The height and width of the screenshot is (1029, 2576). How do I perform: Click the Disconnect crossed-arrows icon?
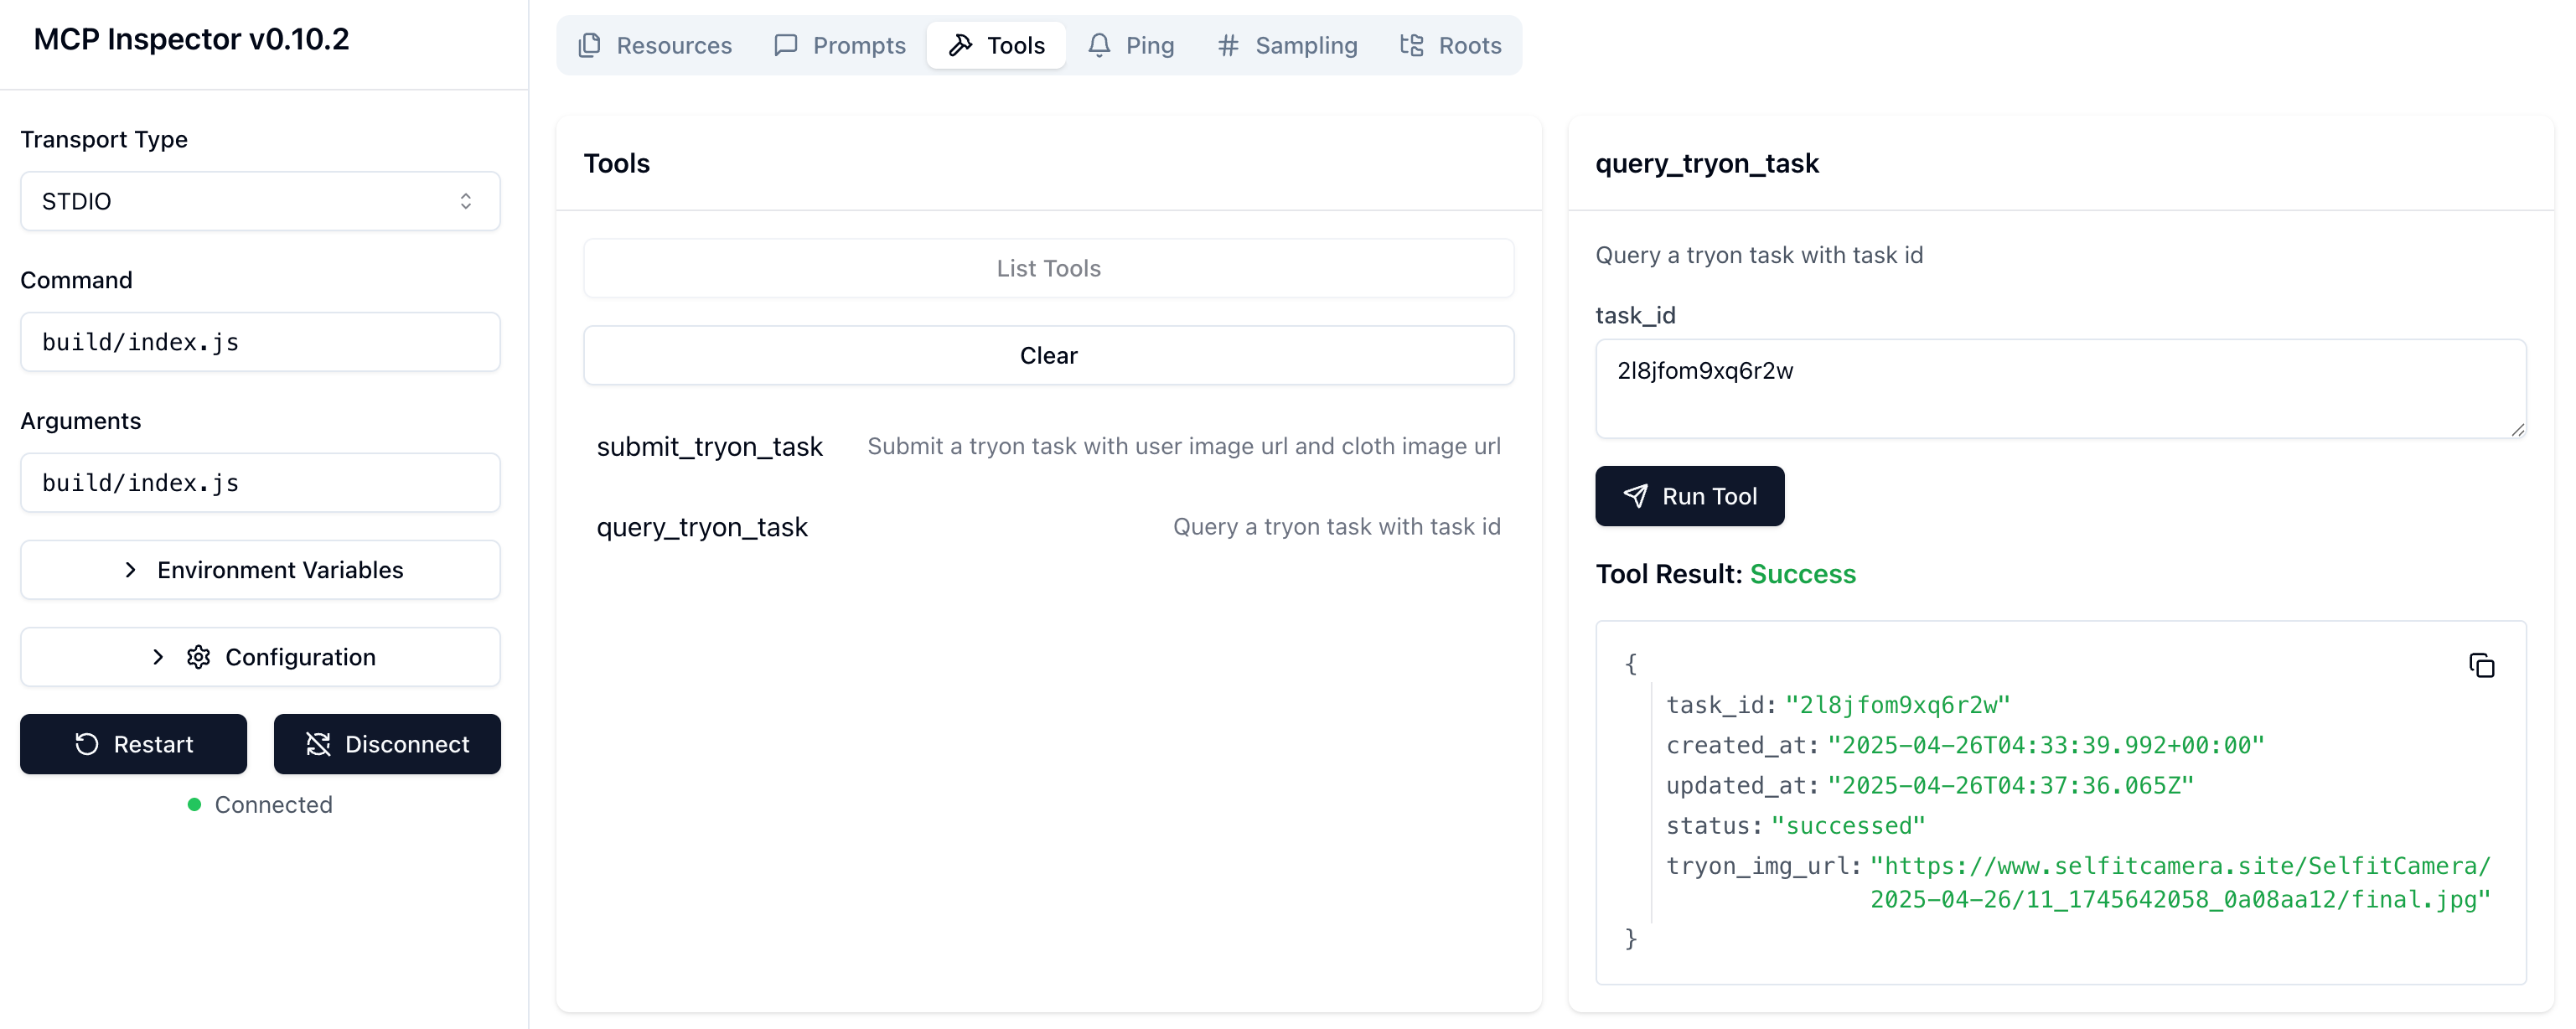point(318,744)
